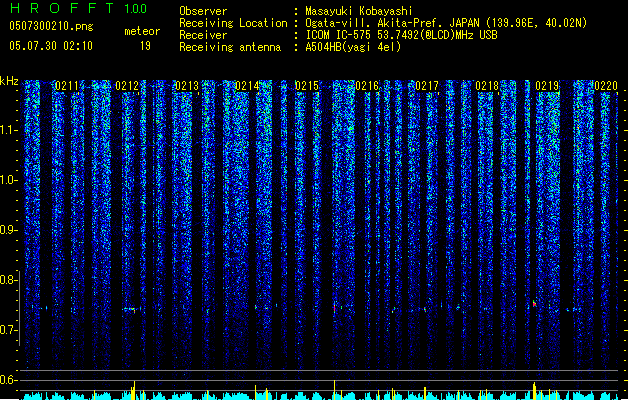Click the 1.1 kHz axis tick label
Image resolution: width=629 pixels, height=400 pixels.
(9, 130)
